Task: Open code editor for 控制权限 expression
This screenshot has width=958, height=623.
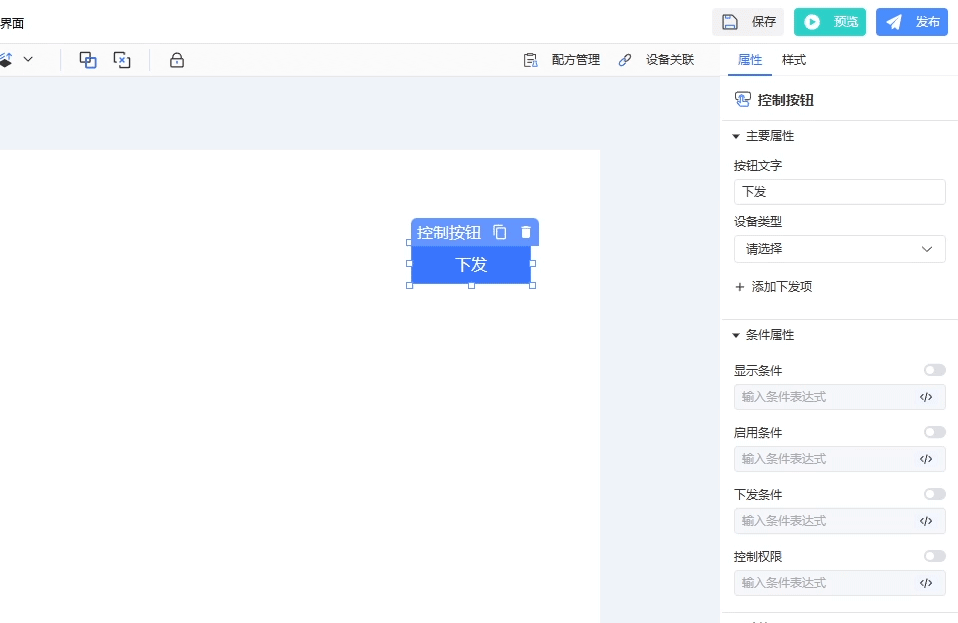Action: click(926, 583)
